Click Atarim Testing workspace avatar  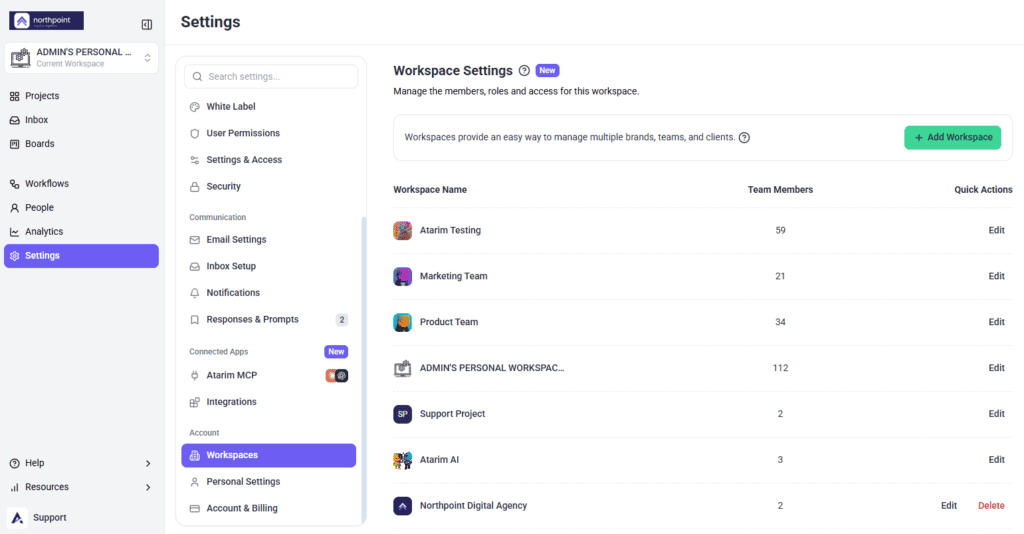(402, 230)
